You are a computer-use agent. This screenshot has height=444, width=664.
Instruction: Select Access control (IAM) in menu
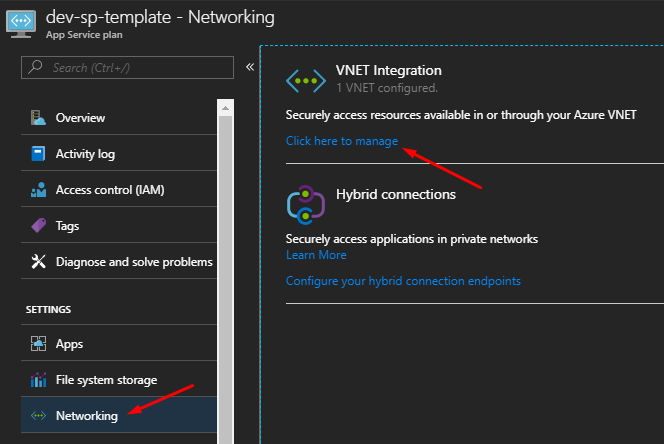(110, 190)
